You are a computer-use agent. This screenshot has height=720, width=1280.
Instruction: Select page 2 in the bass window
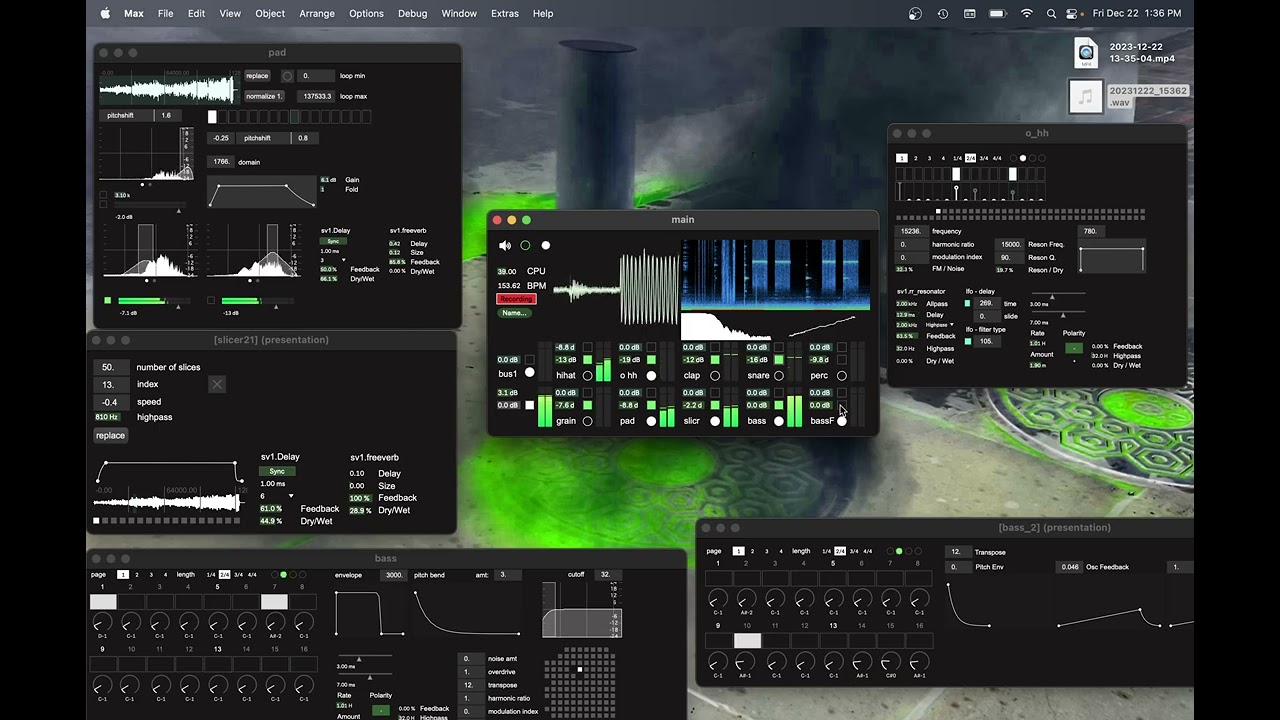coord(138,575)
